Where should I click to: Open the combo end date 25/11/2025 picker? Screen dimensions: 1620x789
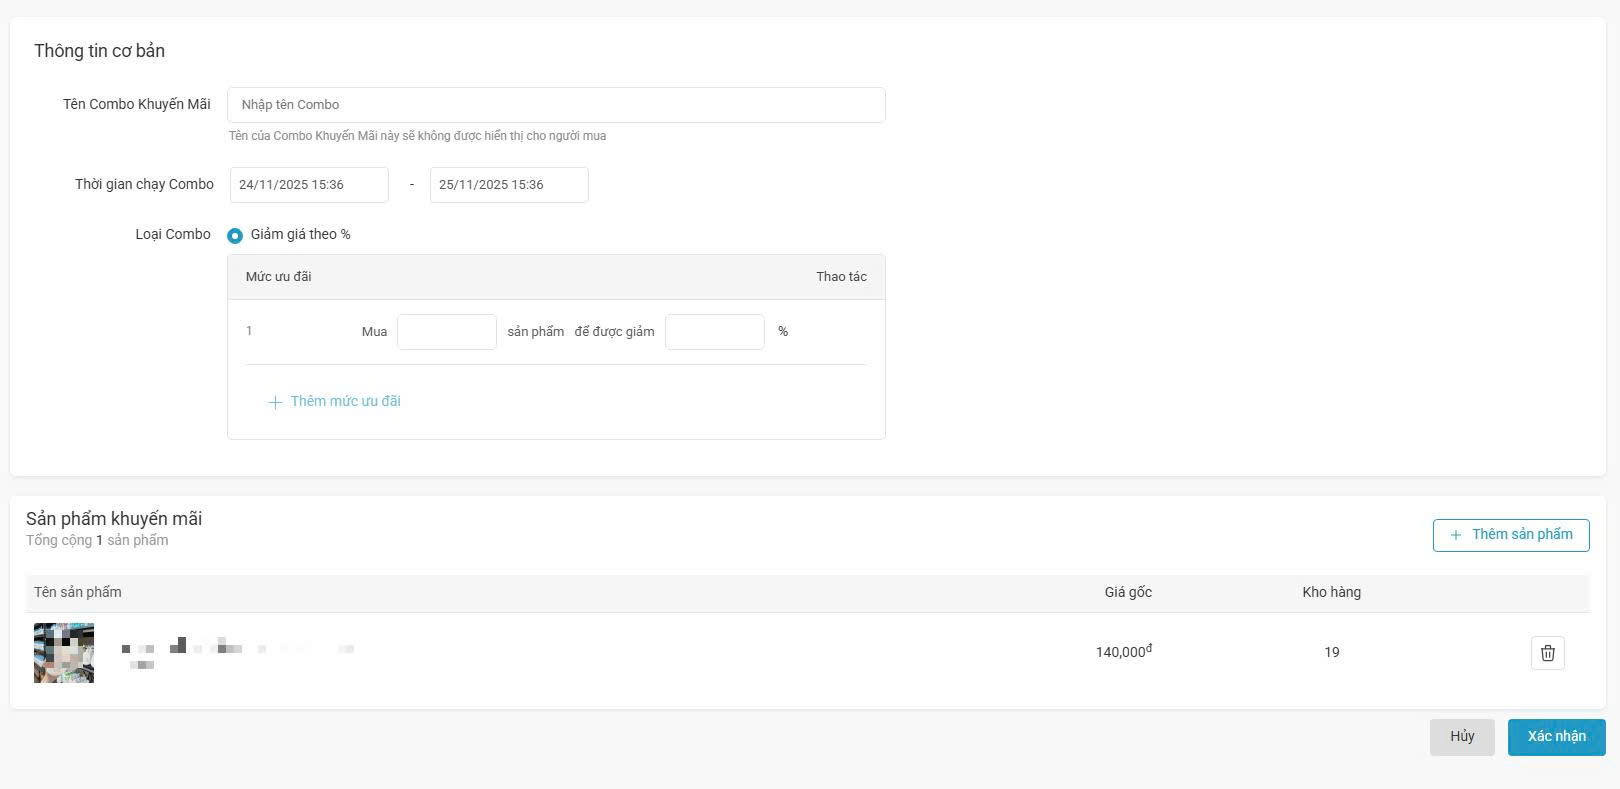click(509, 185)
